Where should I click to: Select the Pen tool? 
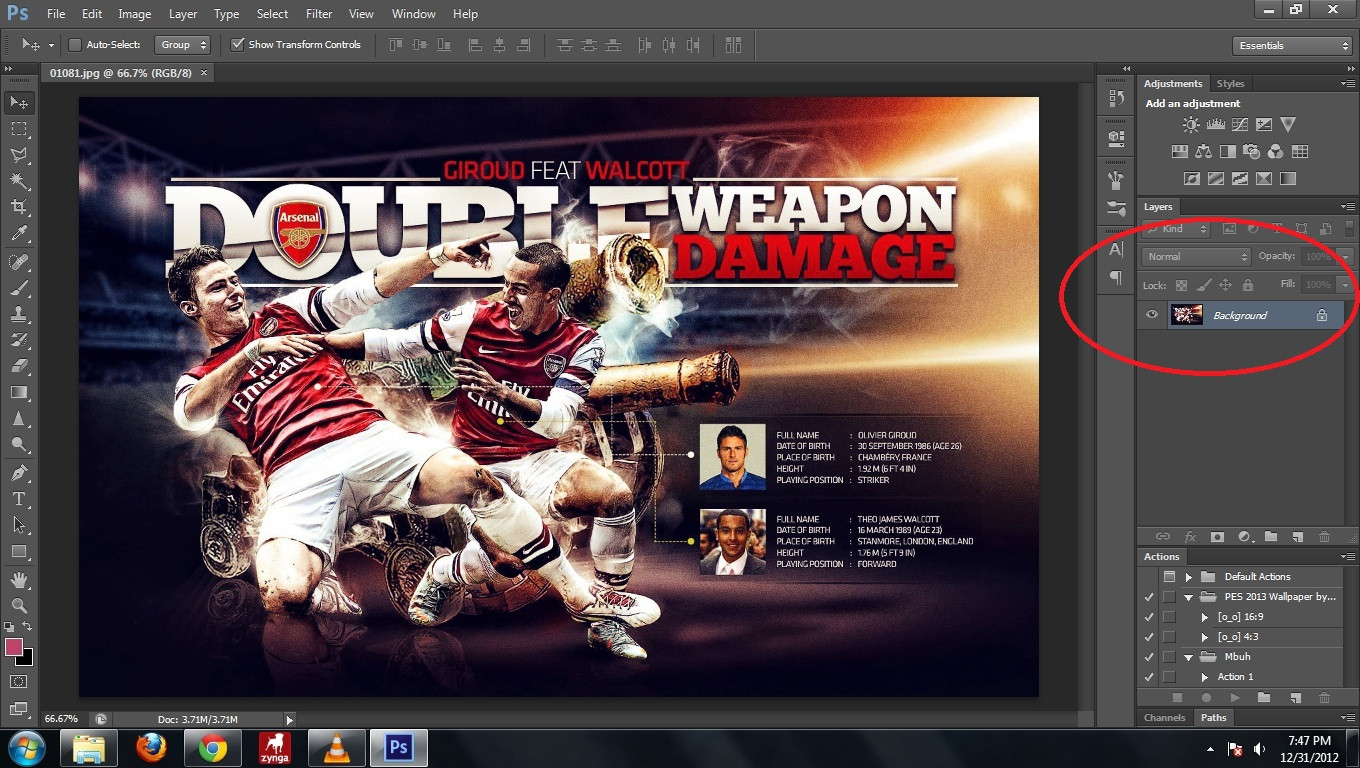click(18, 472)
